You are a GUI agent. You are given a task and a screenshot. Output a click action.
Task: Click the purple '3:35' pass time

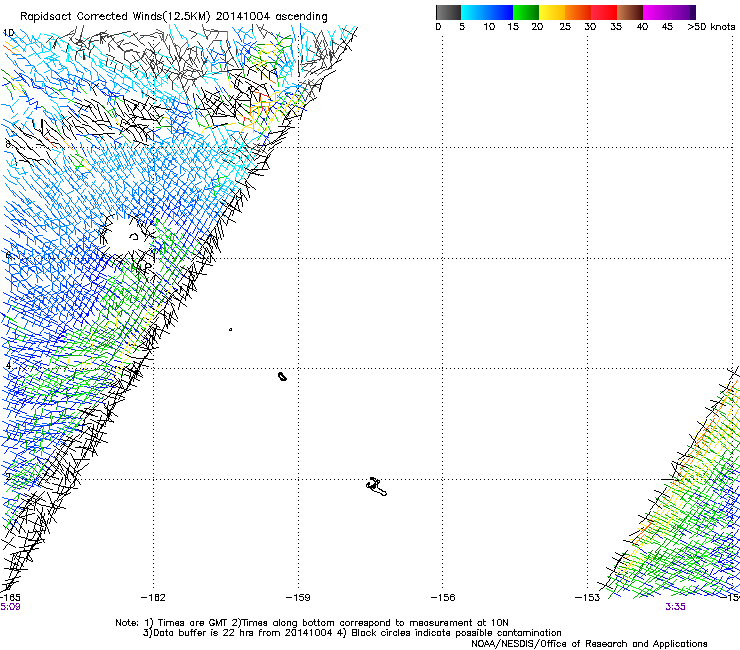click(x=675, y=607)
